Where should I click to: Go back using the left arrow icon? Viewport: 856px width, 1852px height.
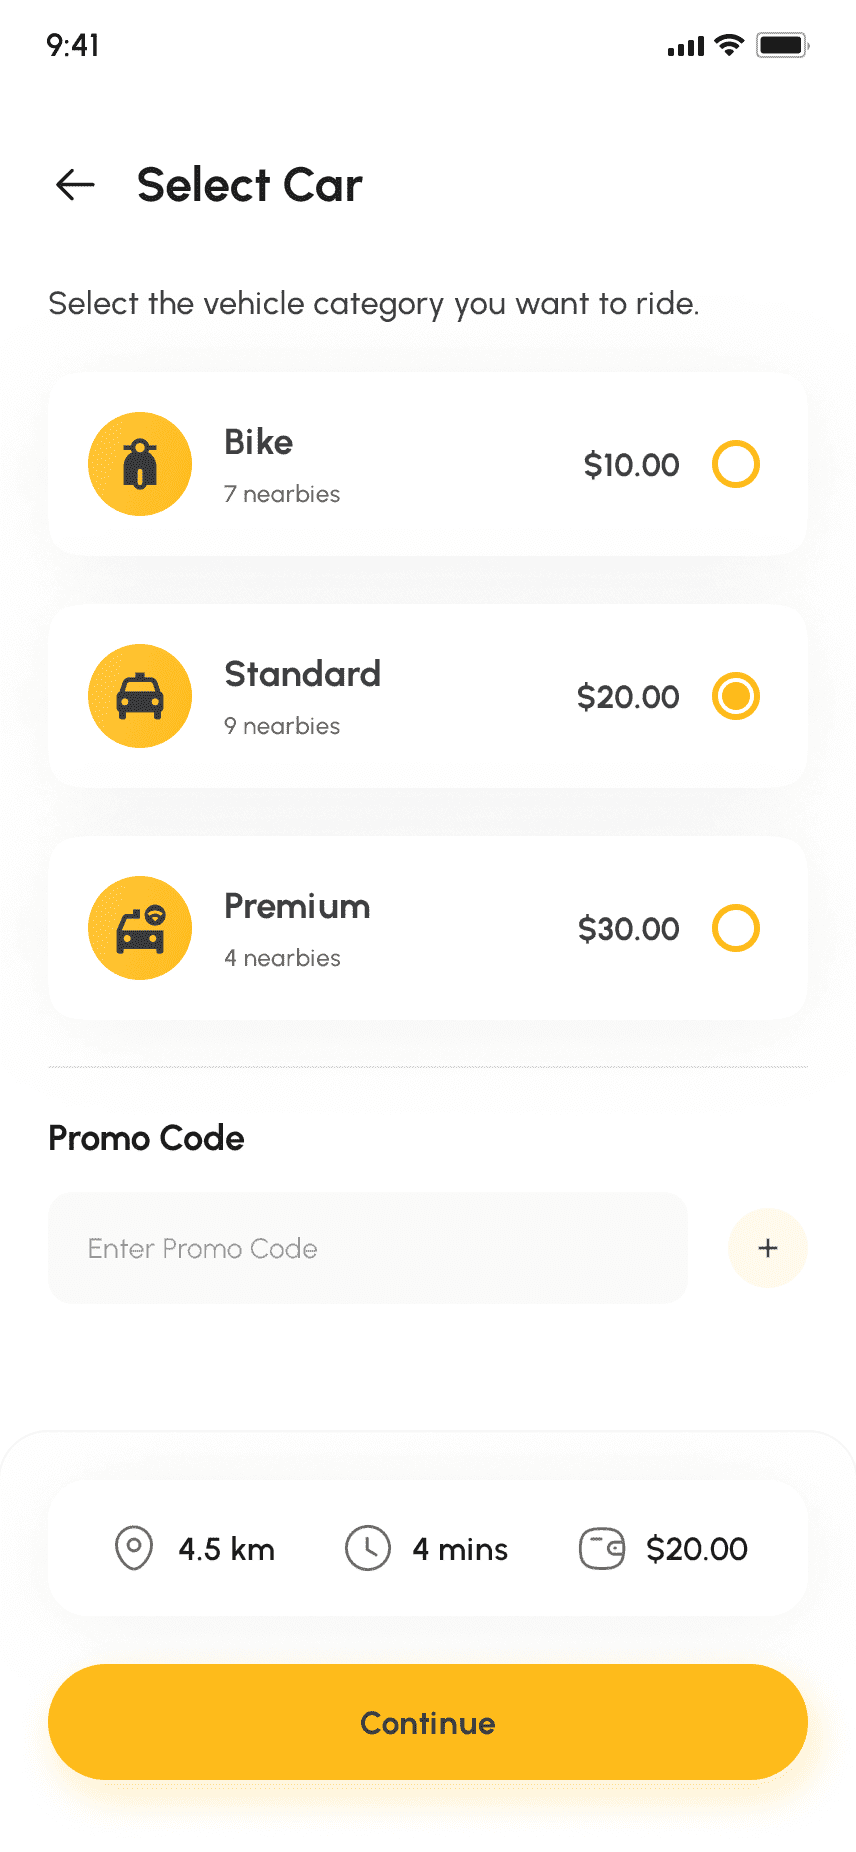[75, 184]
